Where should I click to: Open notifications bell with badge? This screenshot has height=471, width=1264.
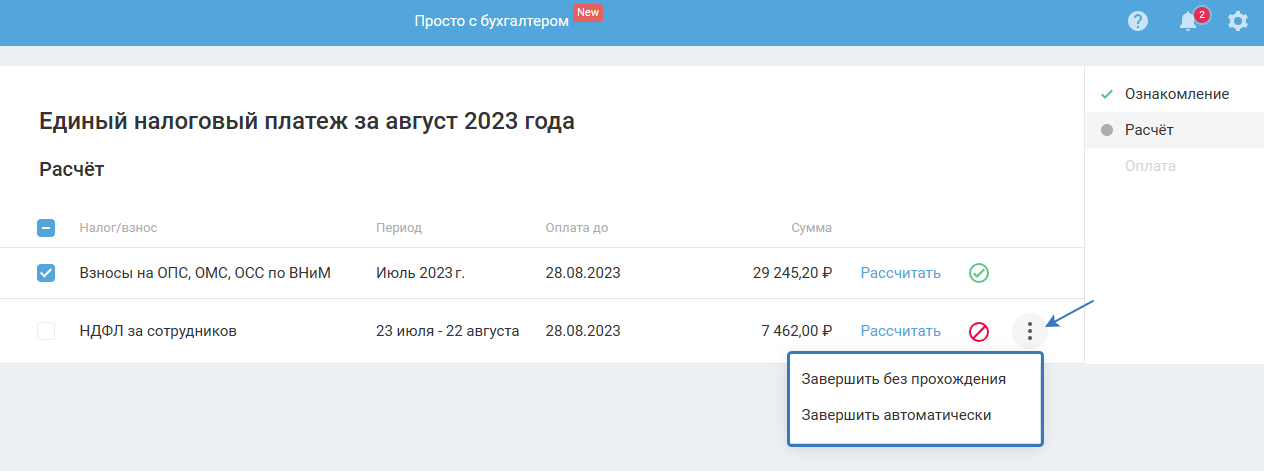point(1188,20)
